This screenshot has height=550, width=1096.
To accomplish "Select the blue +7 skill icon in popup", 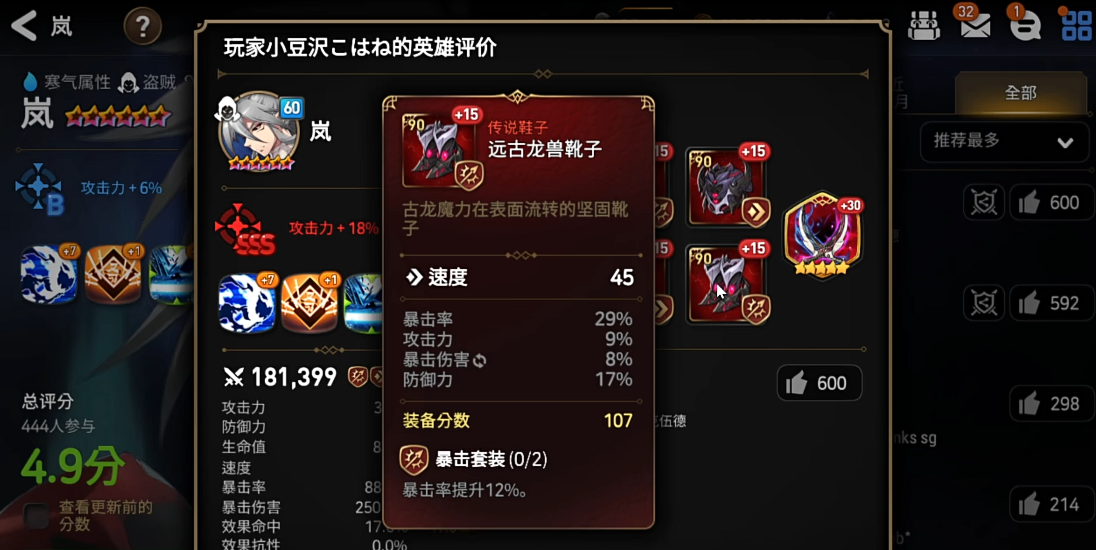I will click(246, 303).
